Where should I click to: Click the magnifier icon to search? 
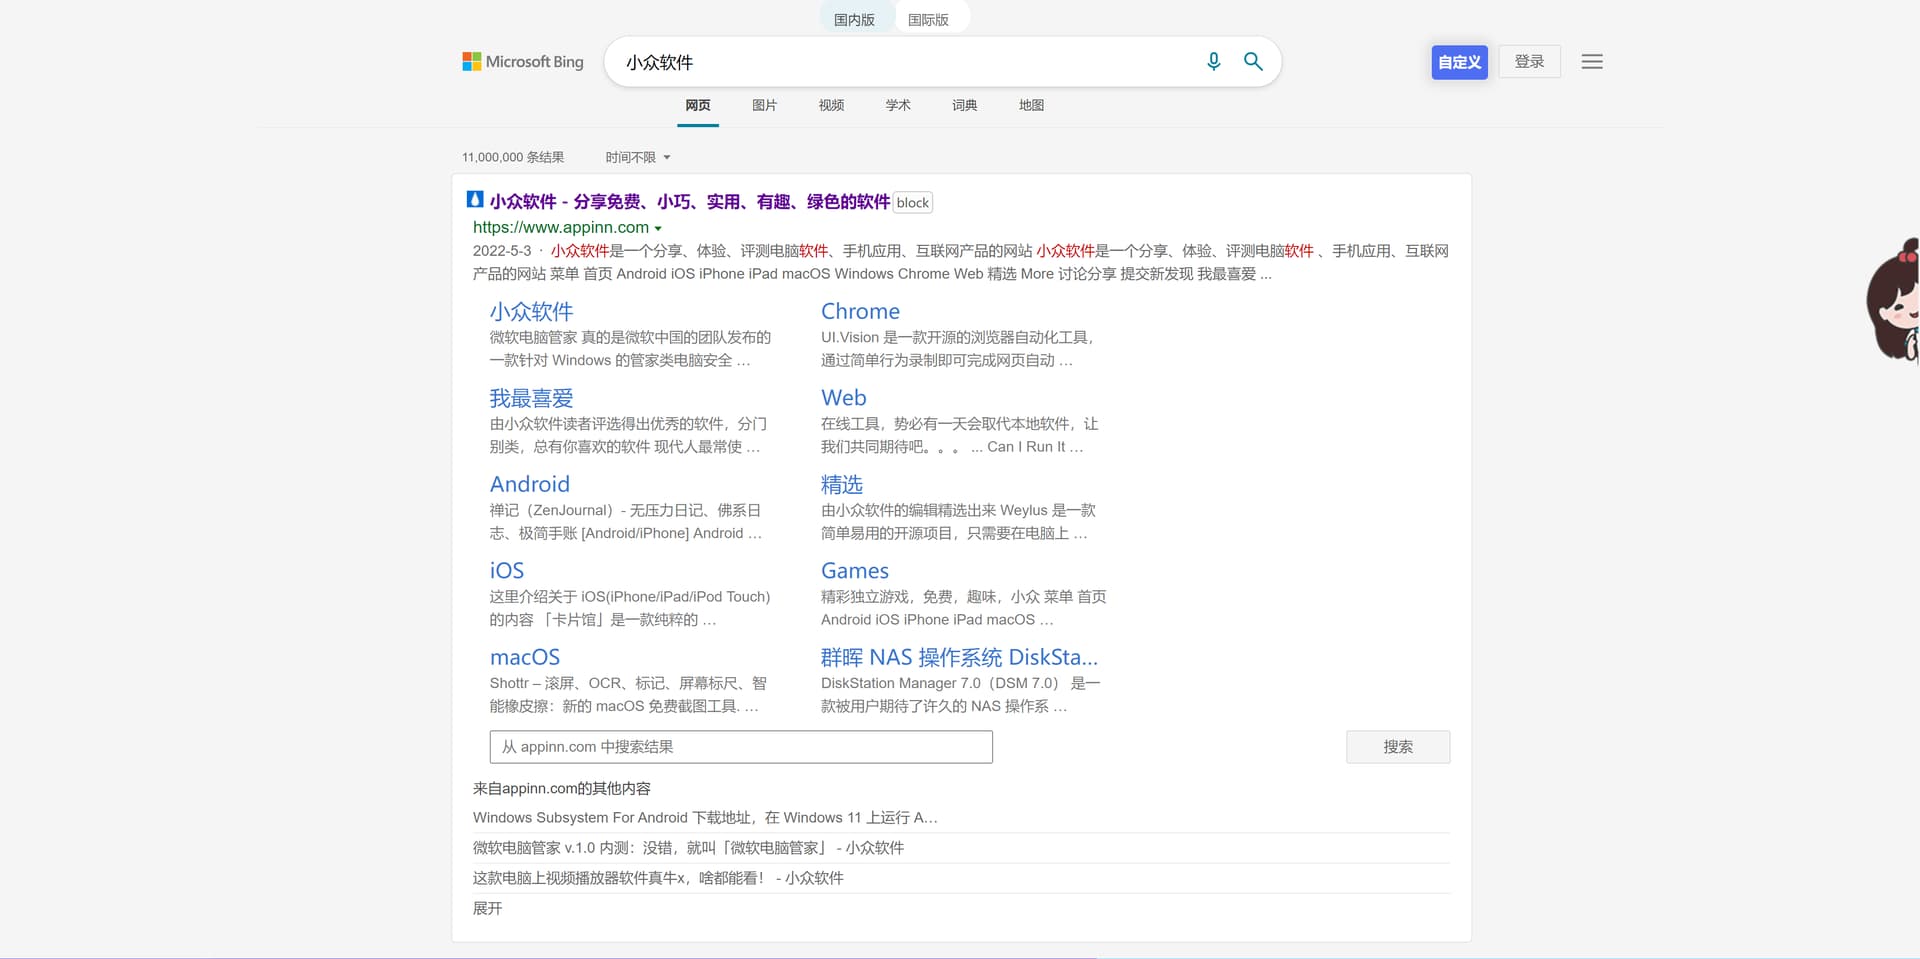[x=1252, y=61]
